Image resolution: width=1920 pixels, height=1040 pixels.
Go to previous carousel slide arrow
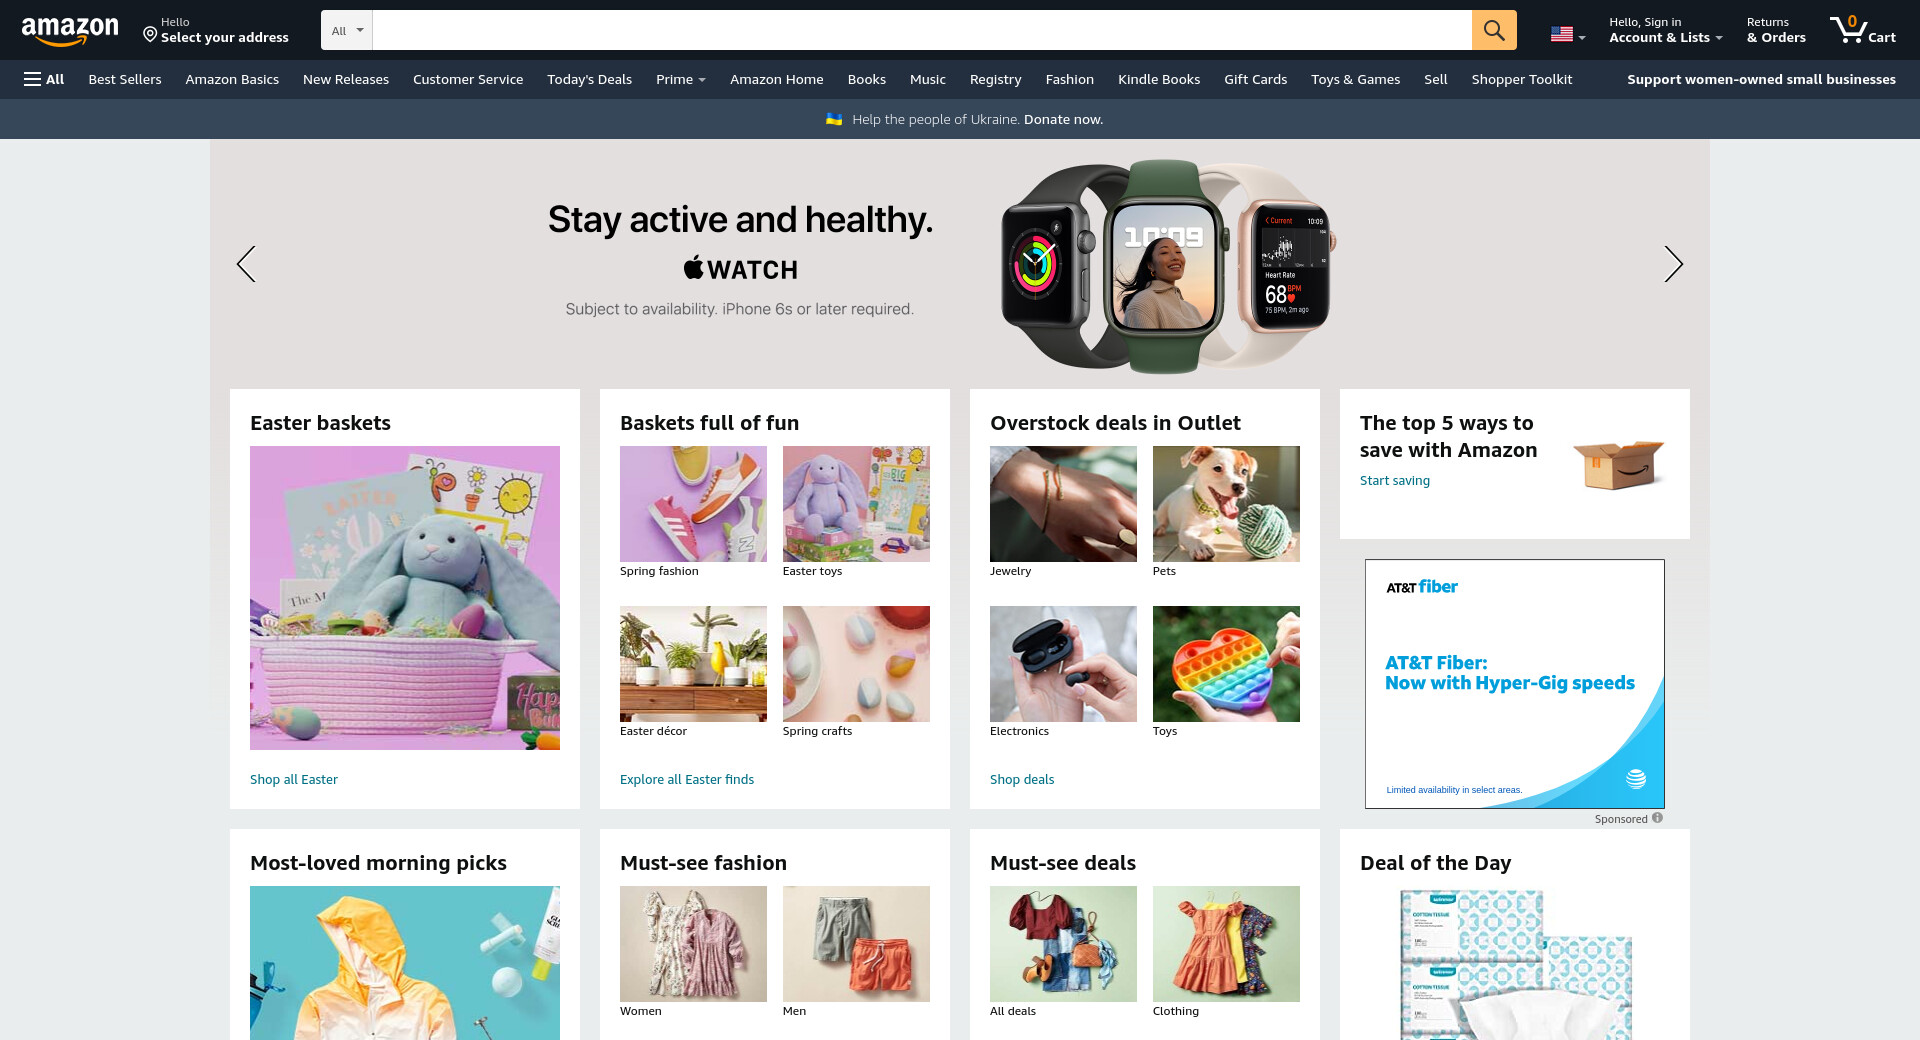click(x=246, y=264)
